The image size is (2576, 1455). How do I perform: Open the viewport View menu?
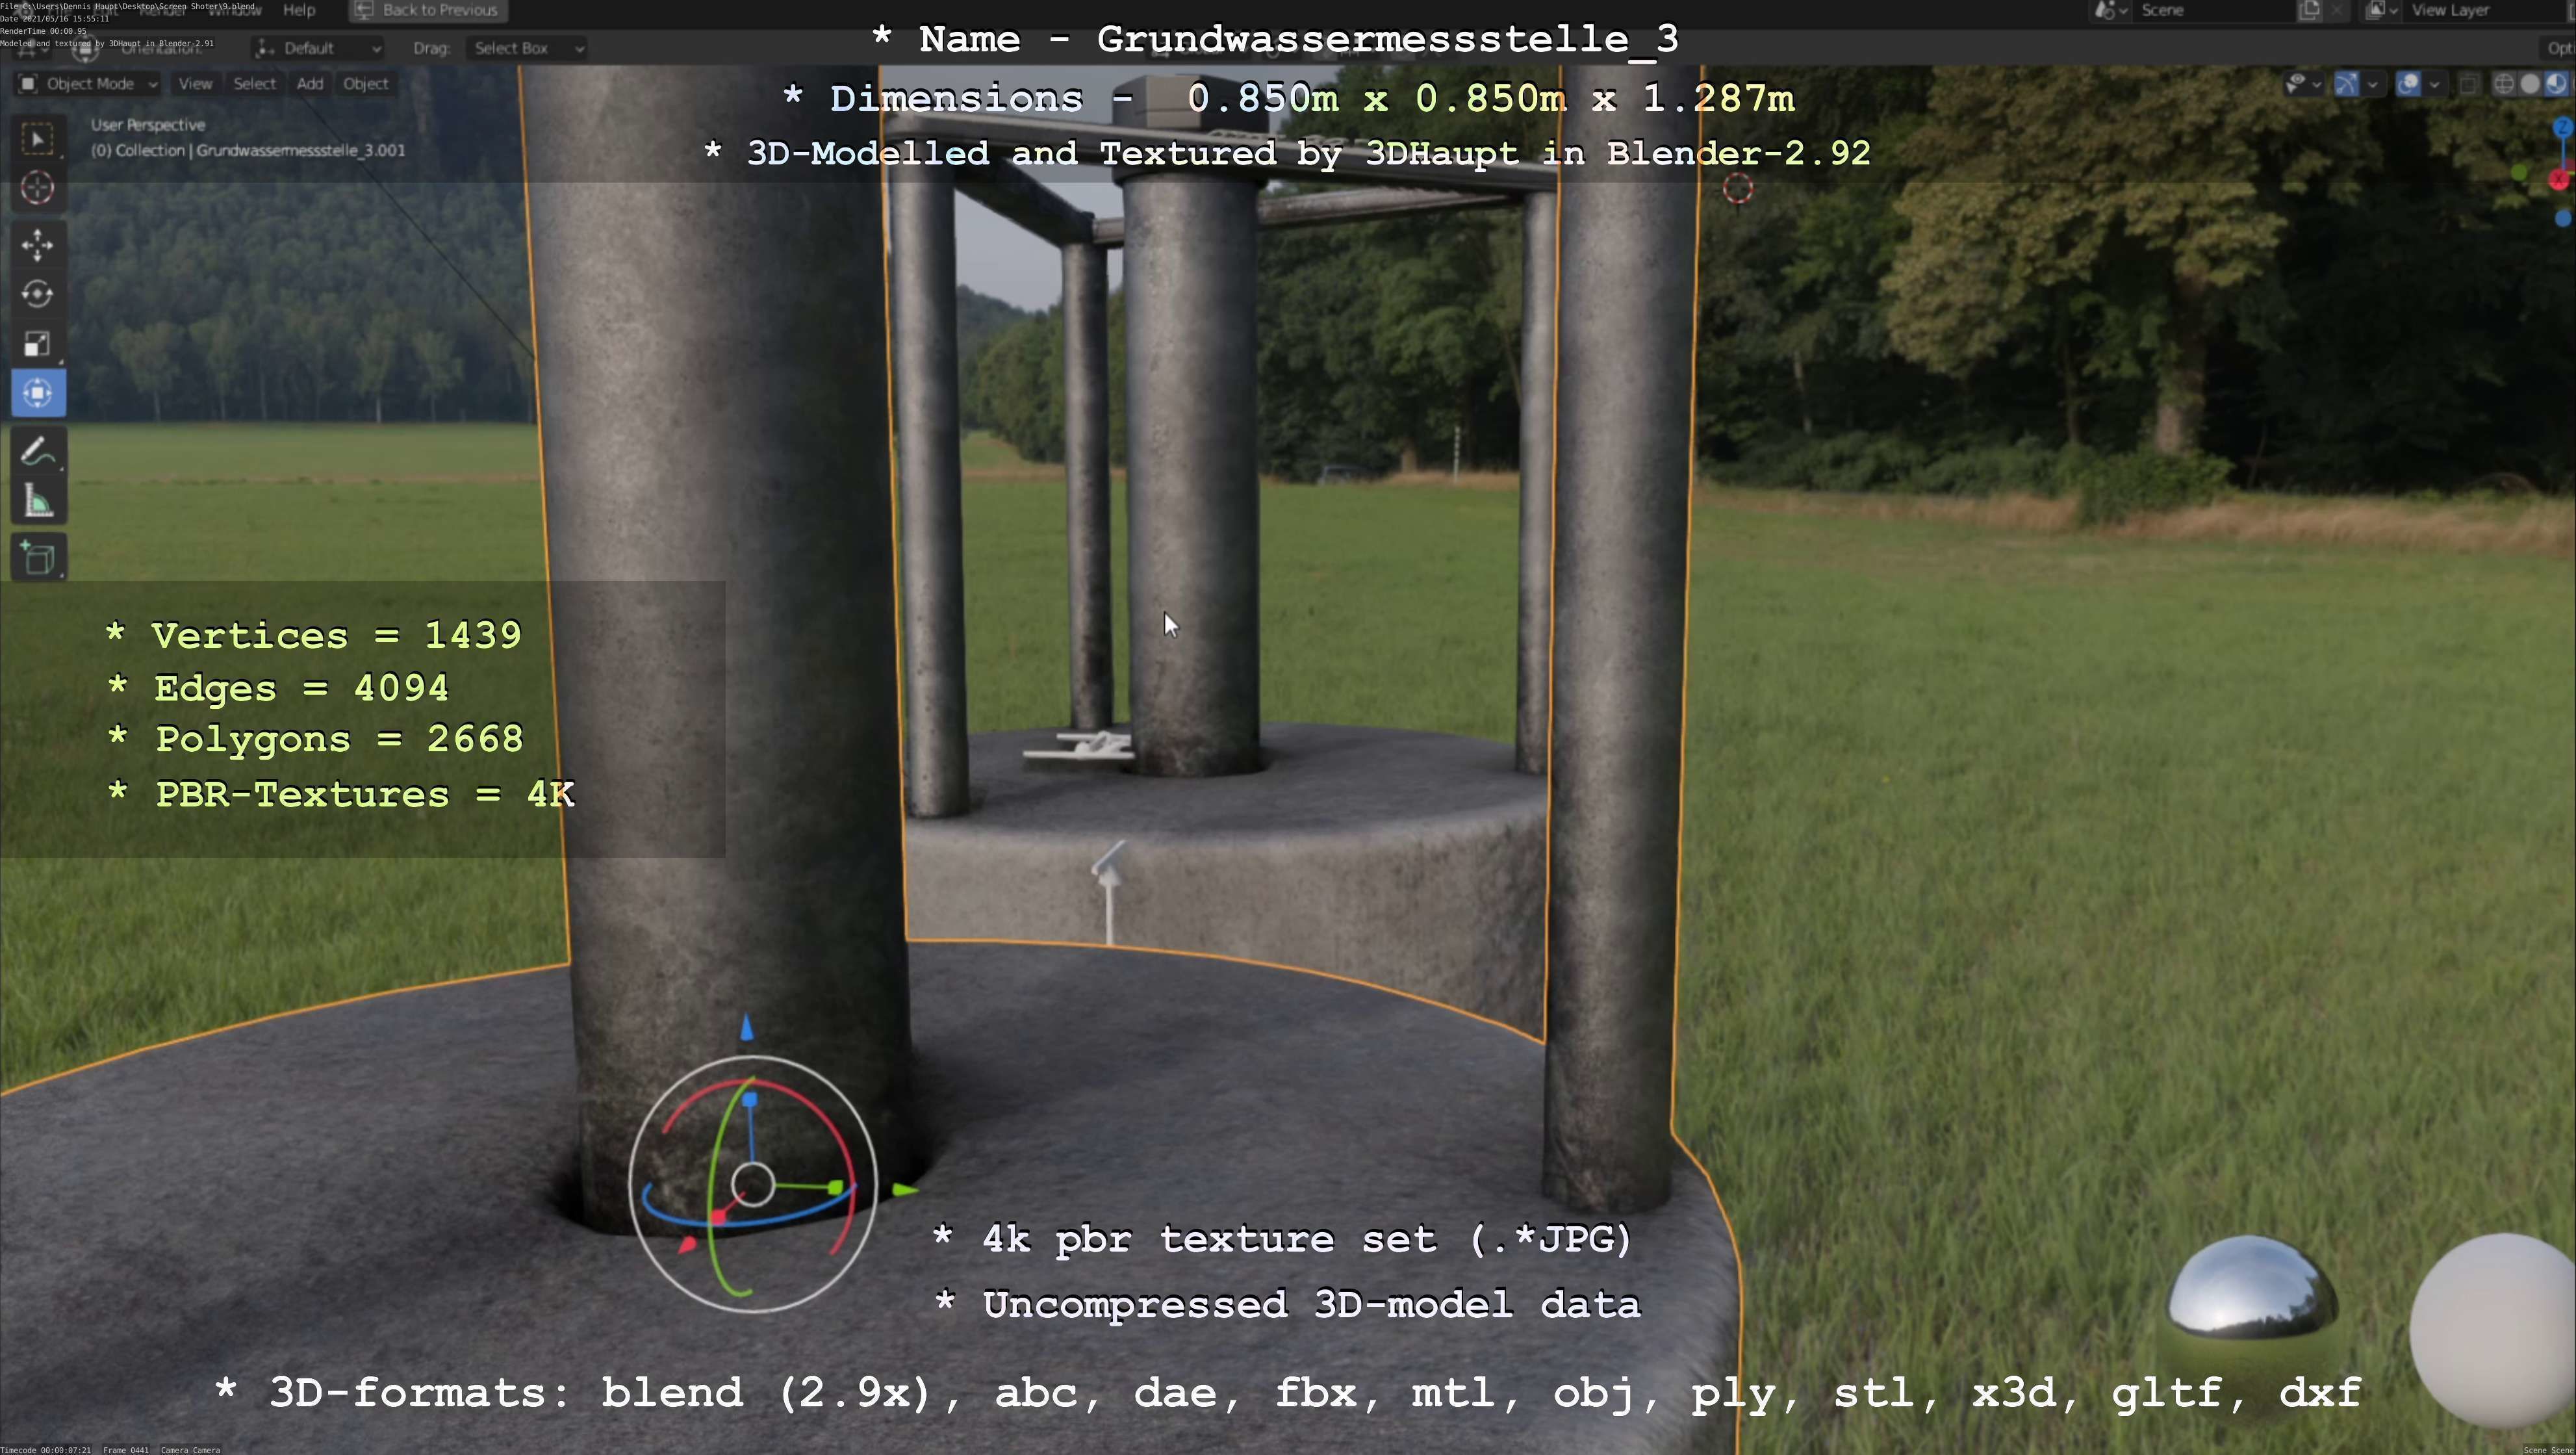[195, 84]
